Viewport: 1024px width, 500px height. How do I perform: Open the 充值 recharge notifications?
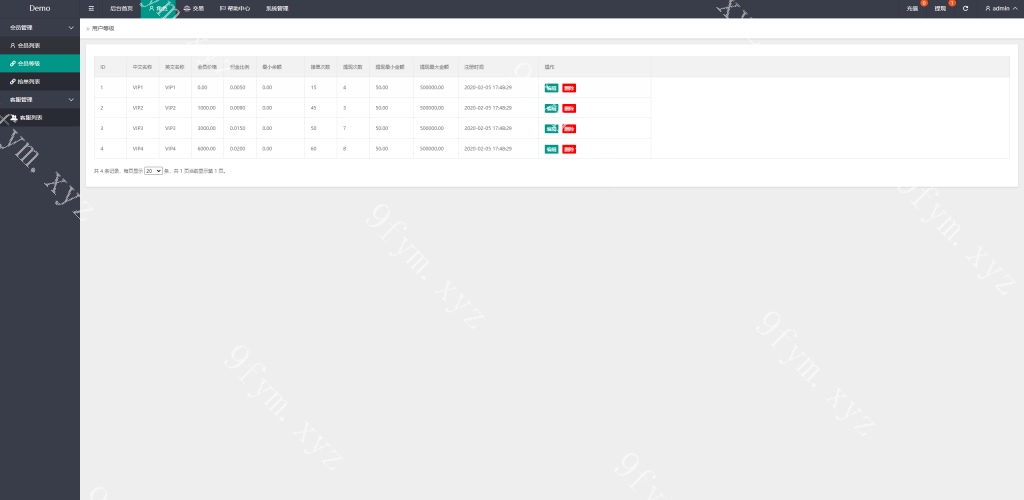click(912, 8)
